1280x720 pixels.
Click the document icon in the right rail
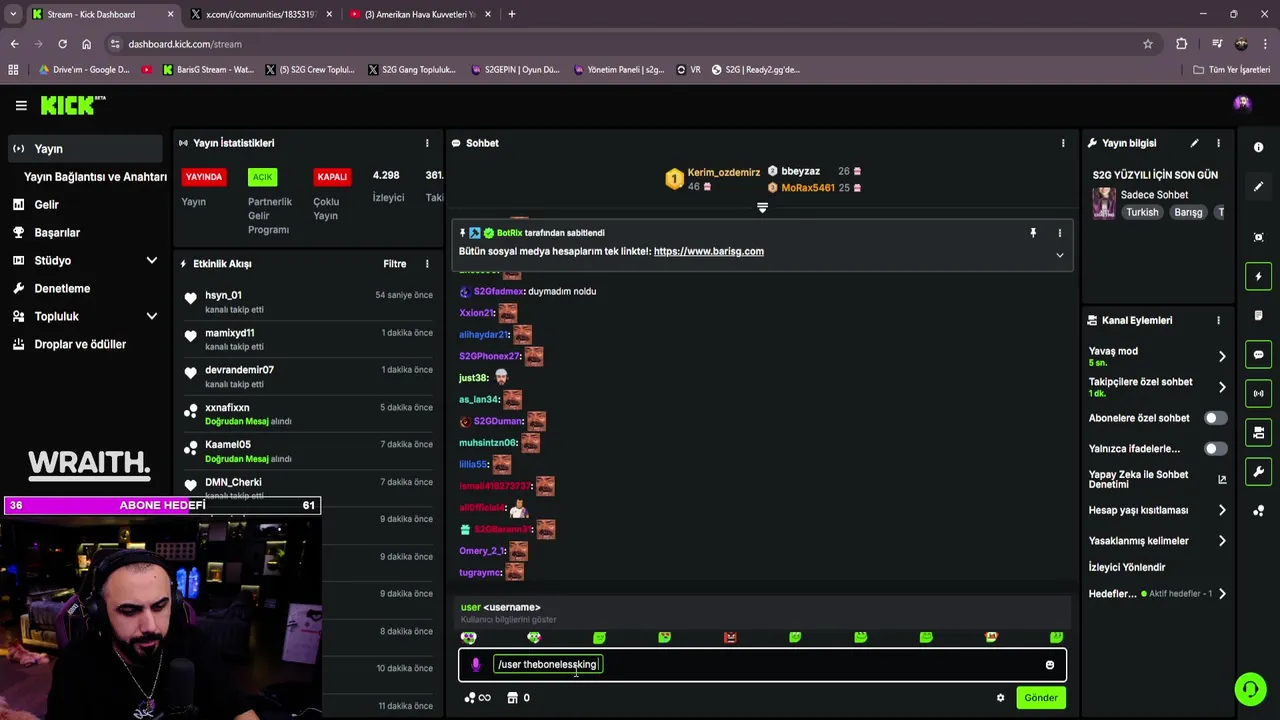click(1258, 315)
